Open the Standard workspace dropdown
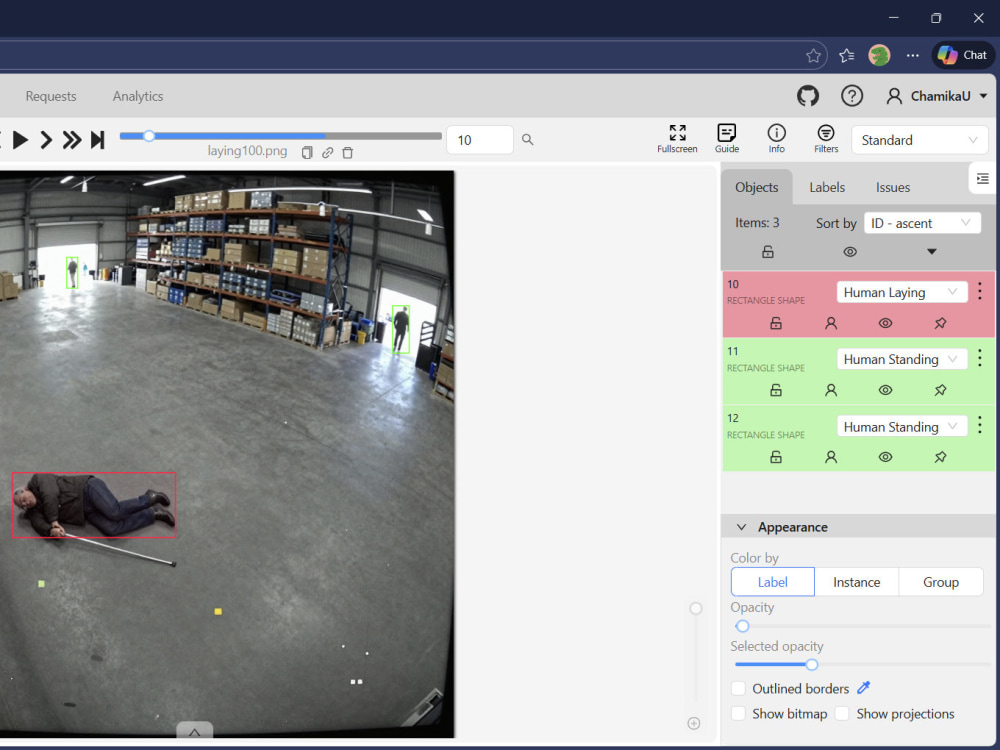Screen dimensions: 1000x750 [919, 140]
